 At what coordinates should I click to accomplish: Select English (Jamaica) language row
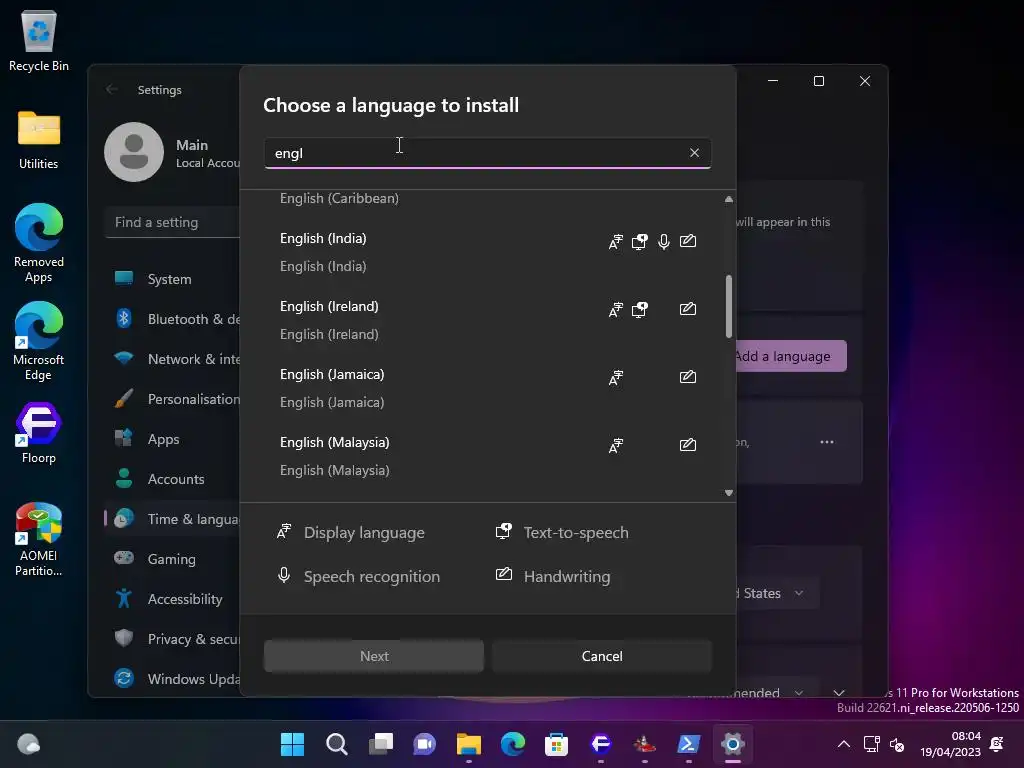pos(488,388)
